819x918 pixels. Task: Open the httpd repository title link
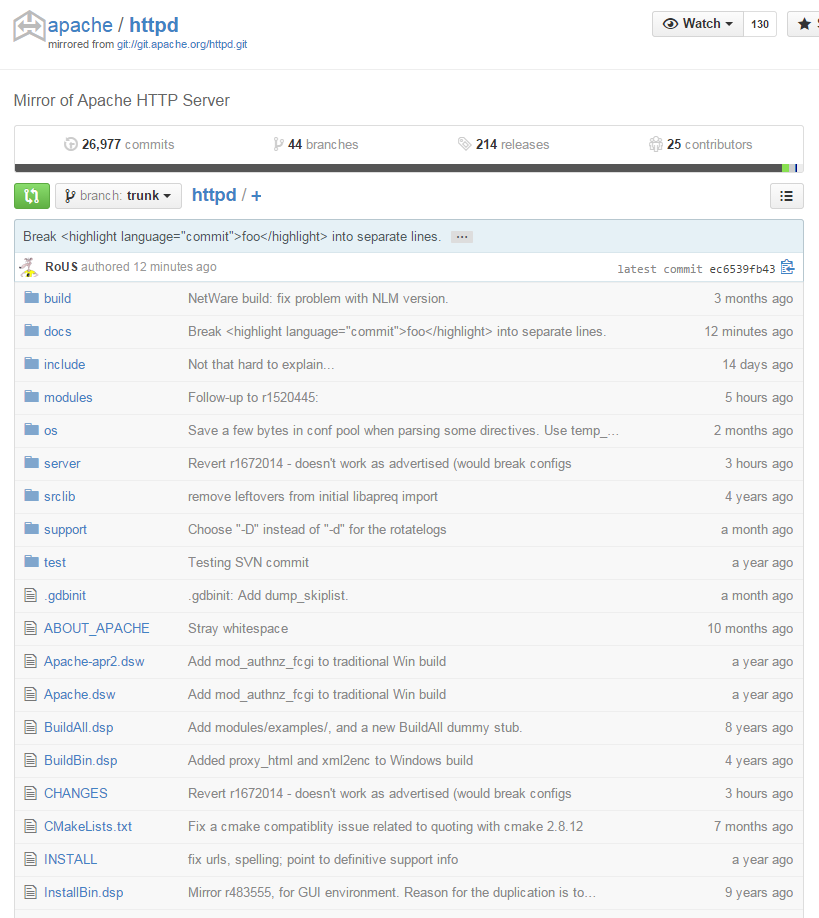pos(154,25)
